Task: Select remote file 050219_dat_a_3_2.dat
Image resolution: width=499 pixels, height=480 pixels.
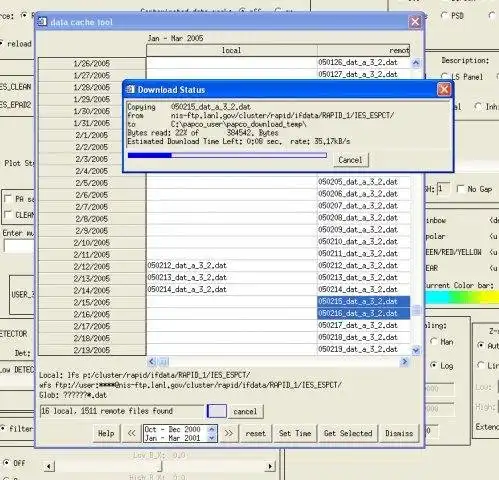Action: coord(363,349)
